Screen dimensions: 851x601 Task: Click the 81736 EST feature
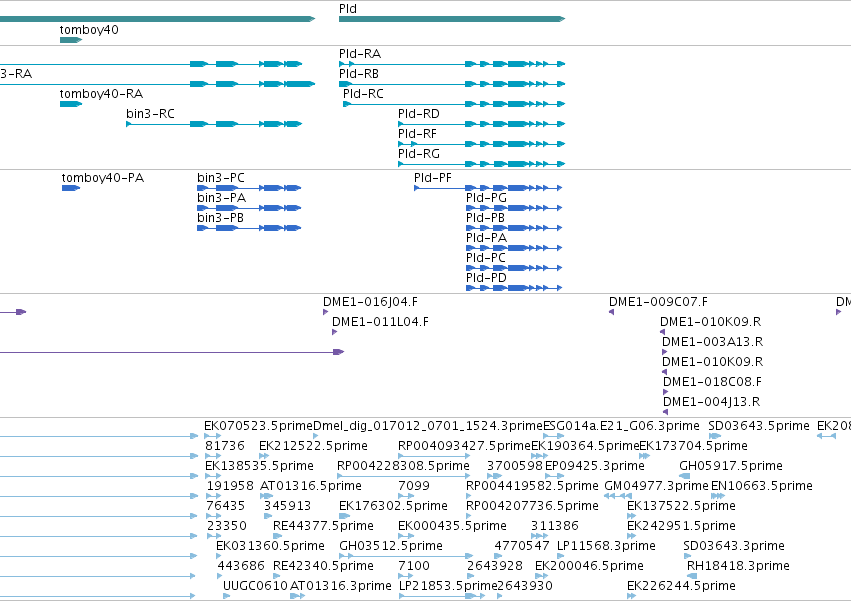coord(213,456)
